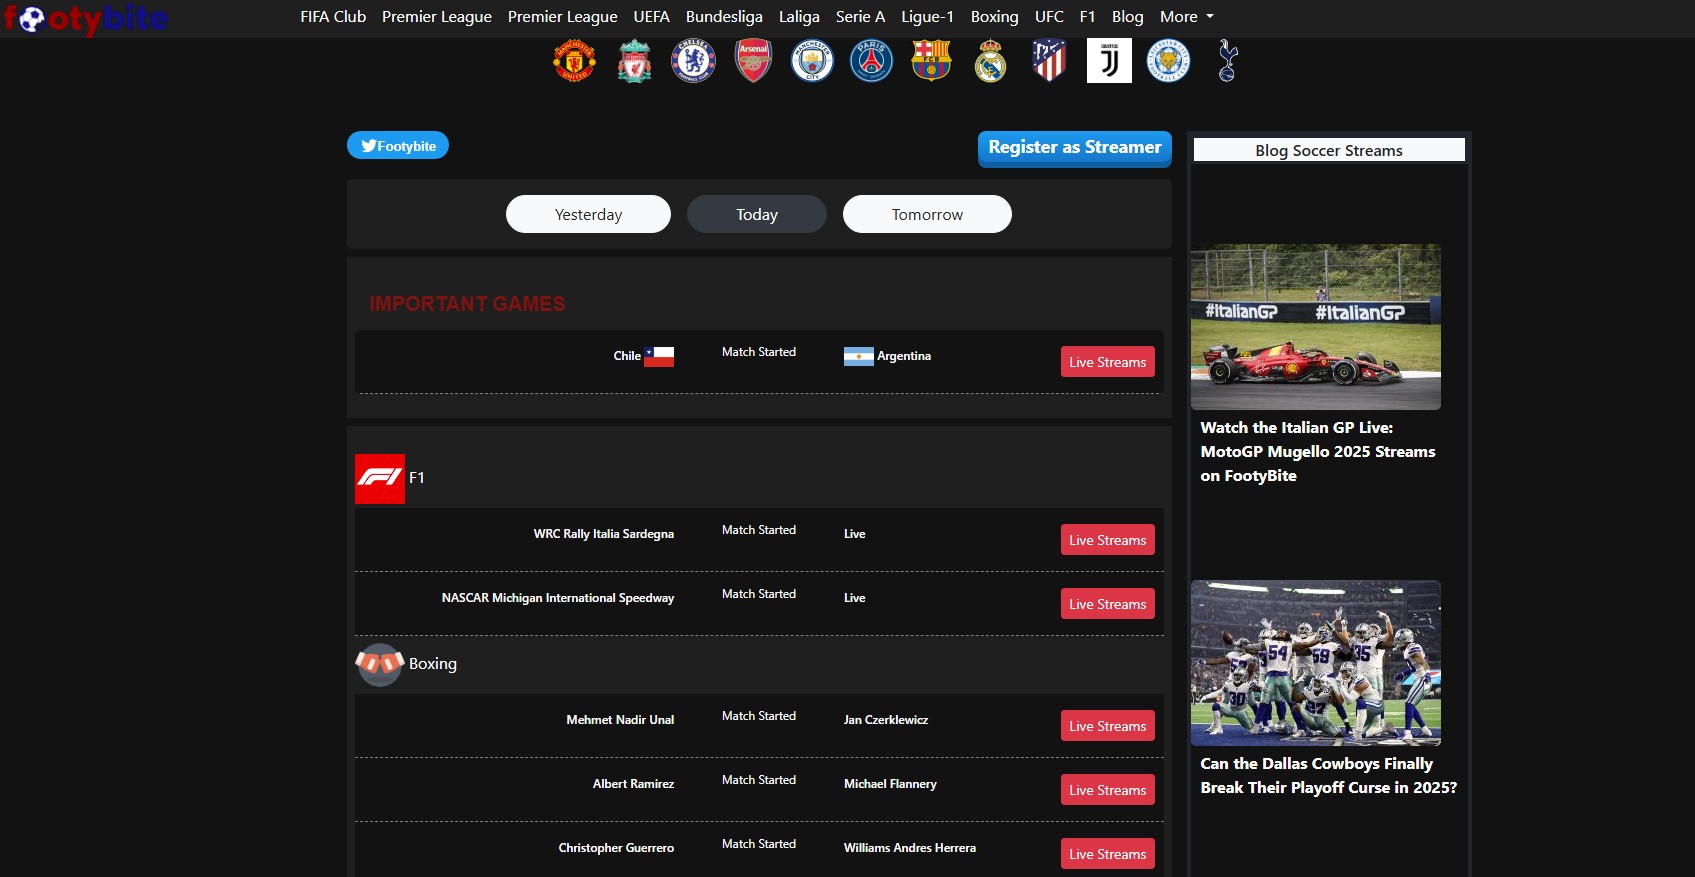Open the Tottenham Hotspur crest

1228,61
